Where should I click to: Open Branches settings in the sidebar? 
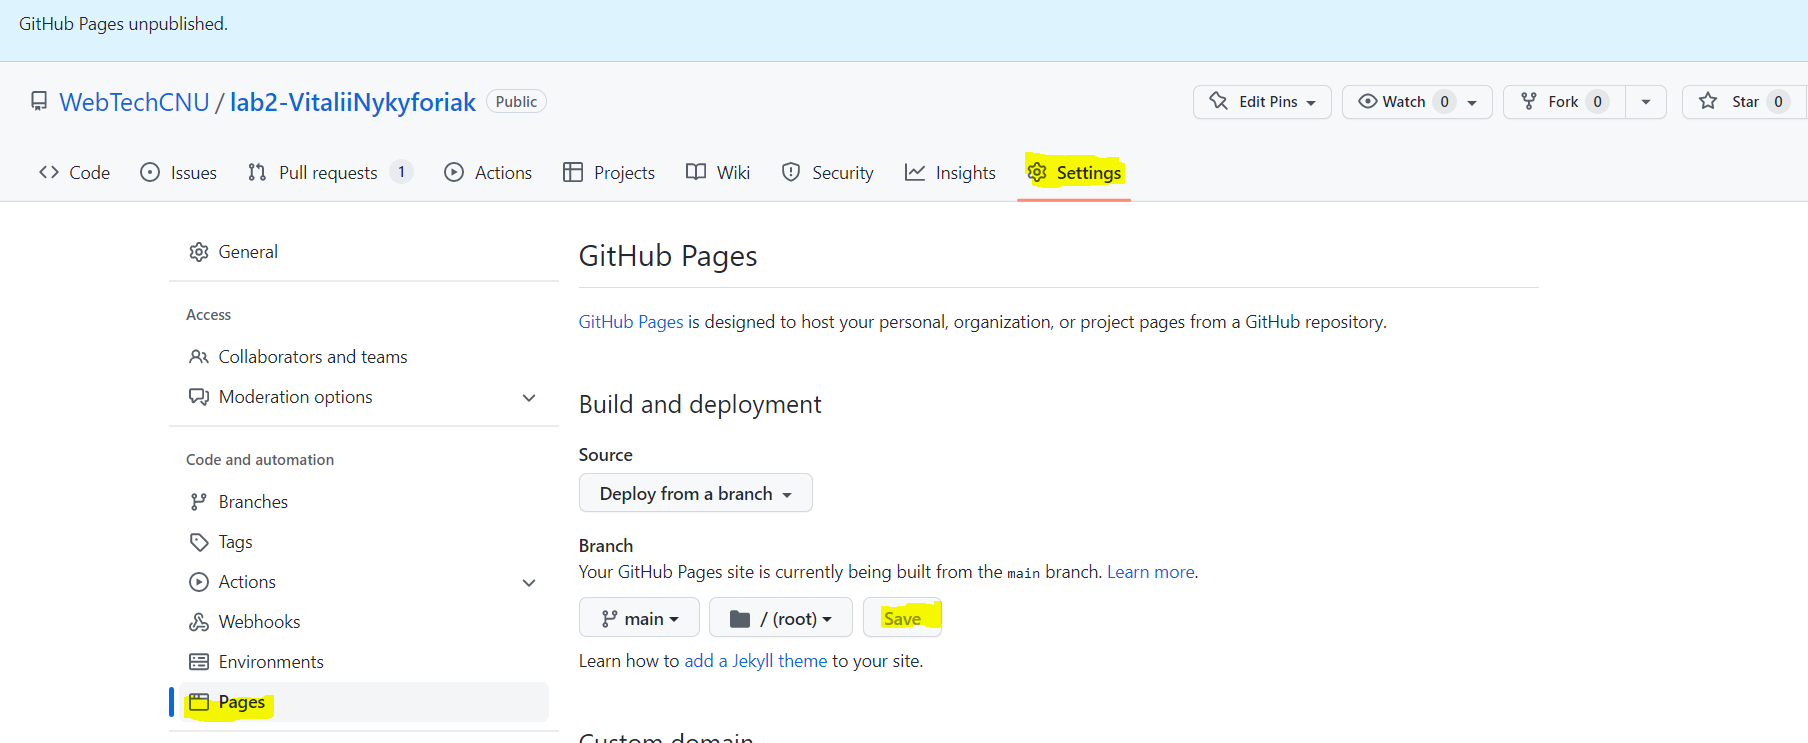click(x=363, y=502)
